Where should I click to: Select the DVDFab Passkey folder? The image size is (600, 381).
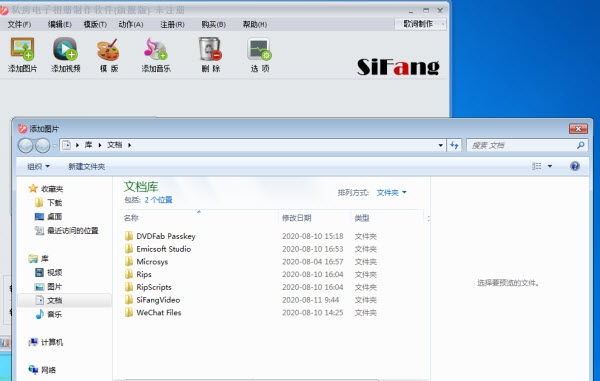[x=166, y=236]
